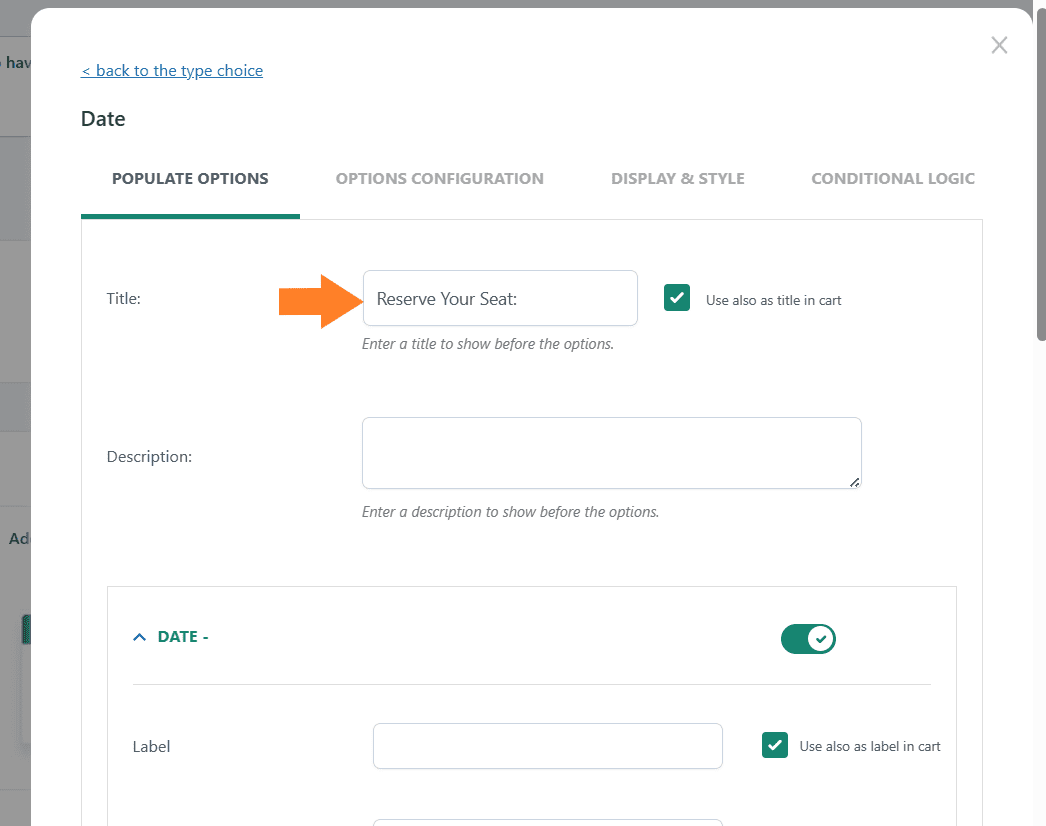Click the 'DATE -' section title

[183, 637]
